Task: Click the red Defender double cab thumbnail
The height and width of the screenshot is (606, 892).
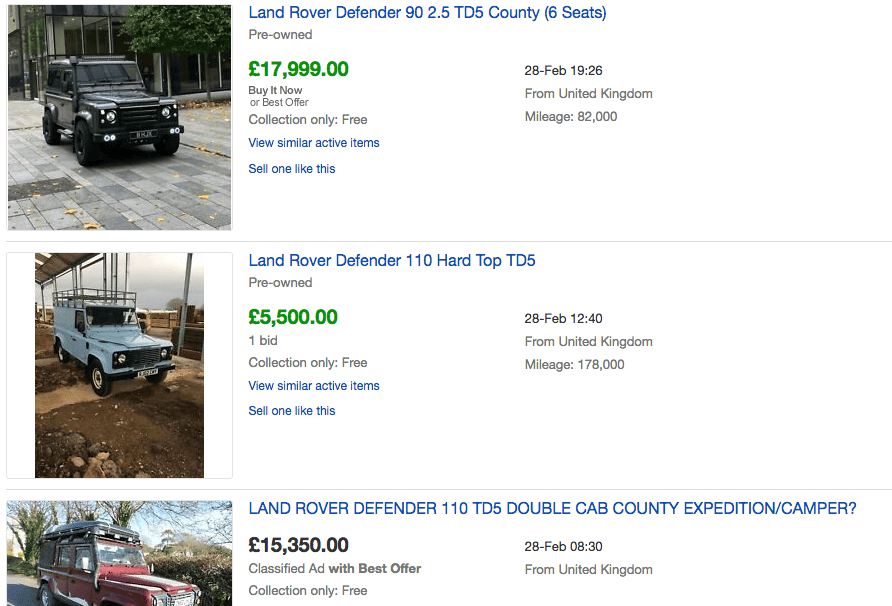Action: (x=119, y=553)
